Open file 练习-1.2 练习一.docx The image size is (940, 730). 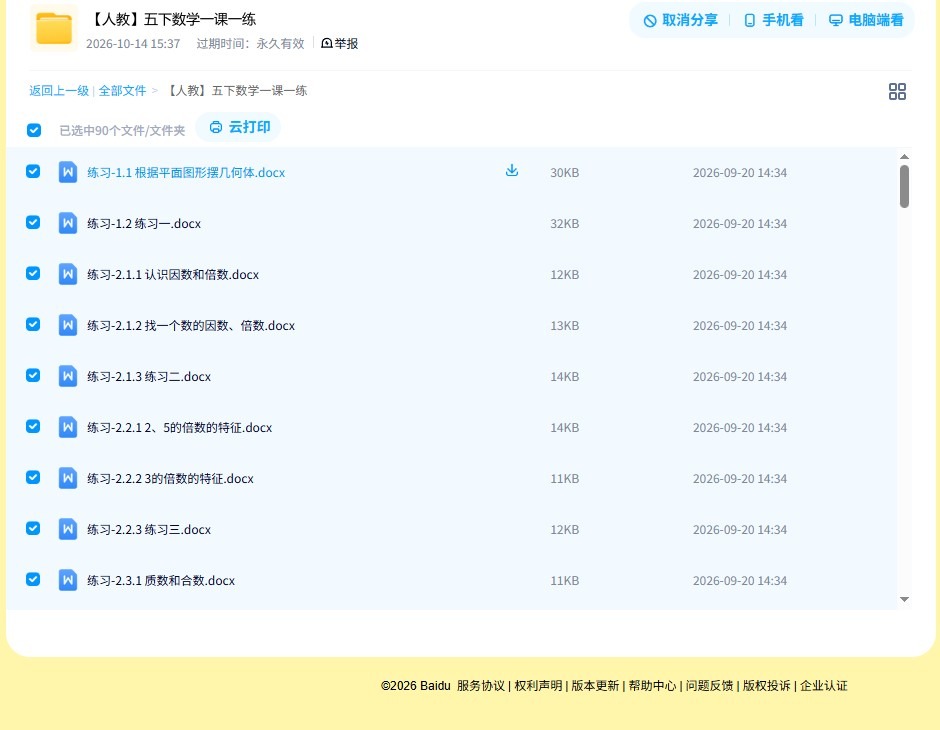click(144, 224)
